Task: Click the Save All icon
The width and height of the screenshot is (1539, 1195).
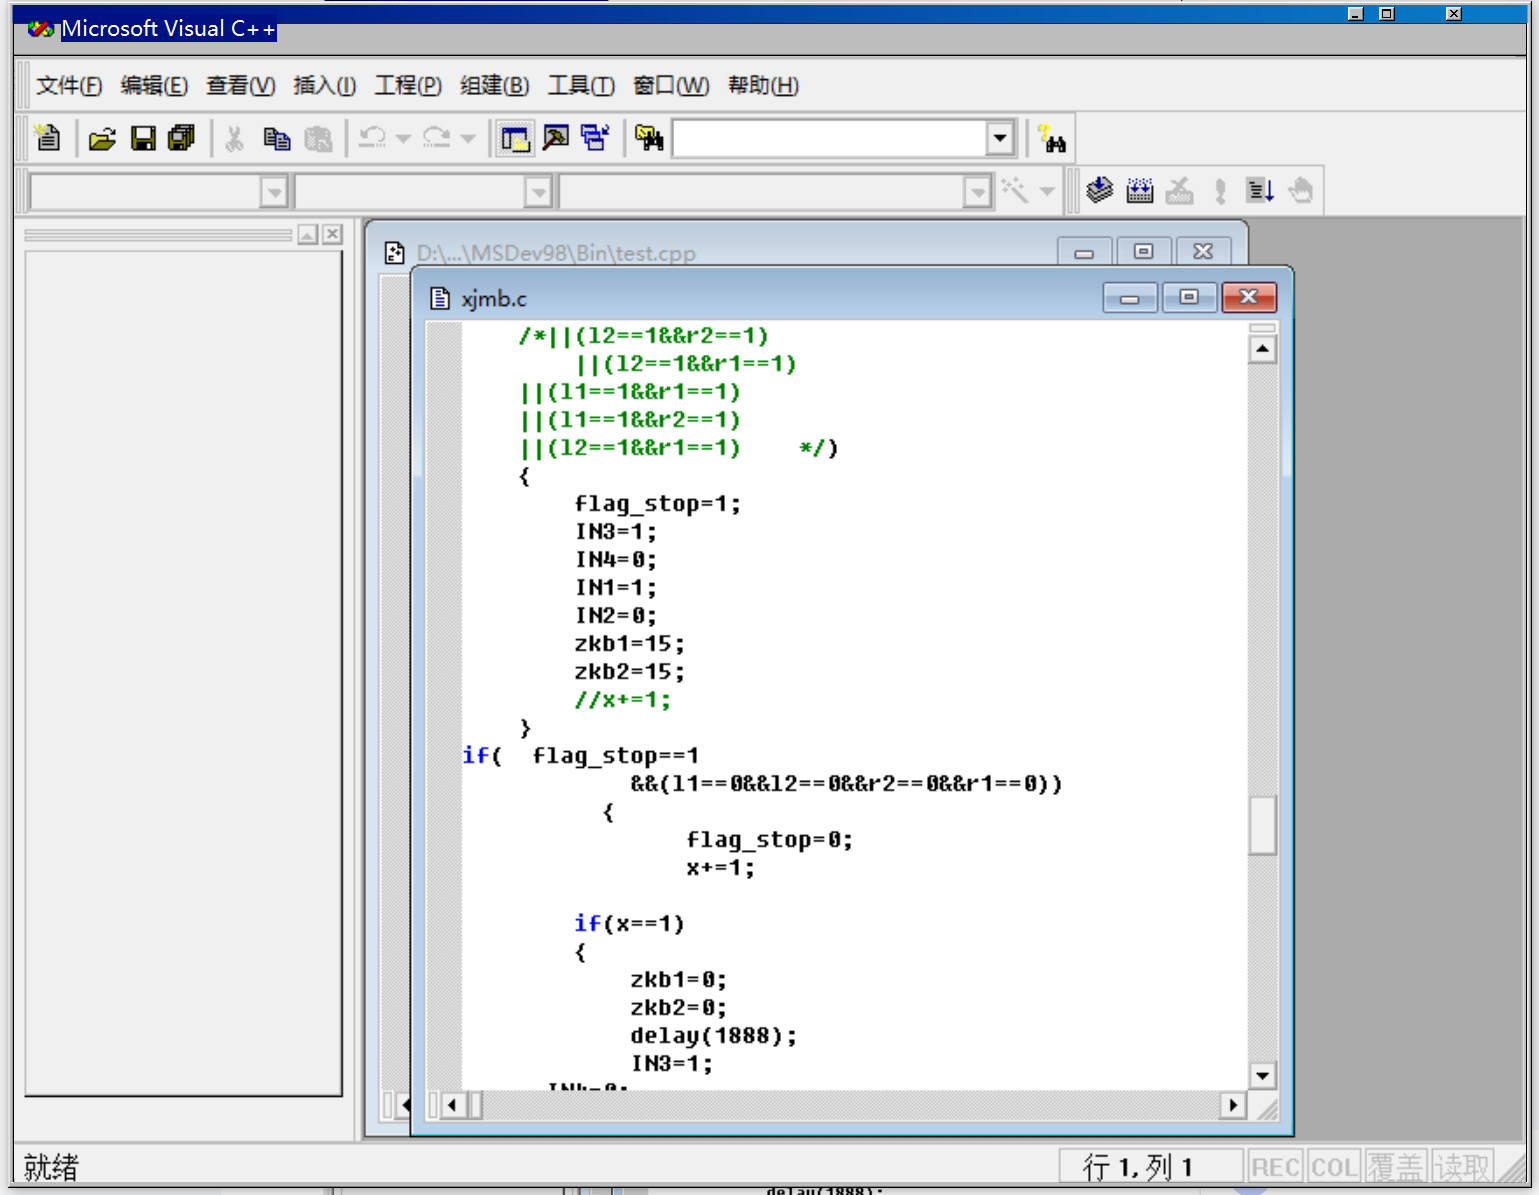Action: (x=180, y=137)
